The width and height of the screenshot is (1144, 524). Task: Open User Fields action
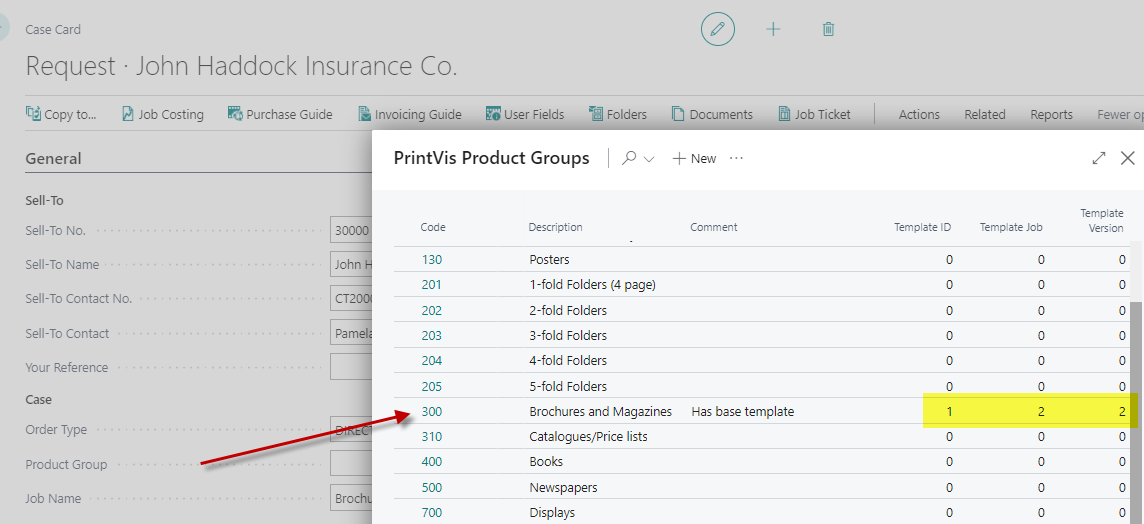tap(525, 114)
